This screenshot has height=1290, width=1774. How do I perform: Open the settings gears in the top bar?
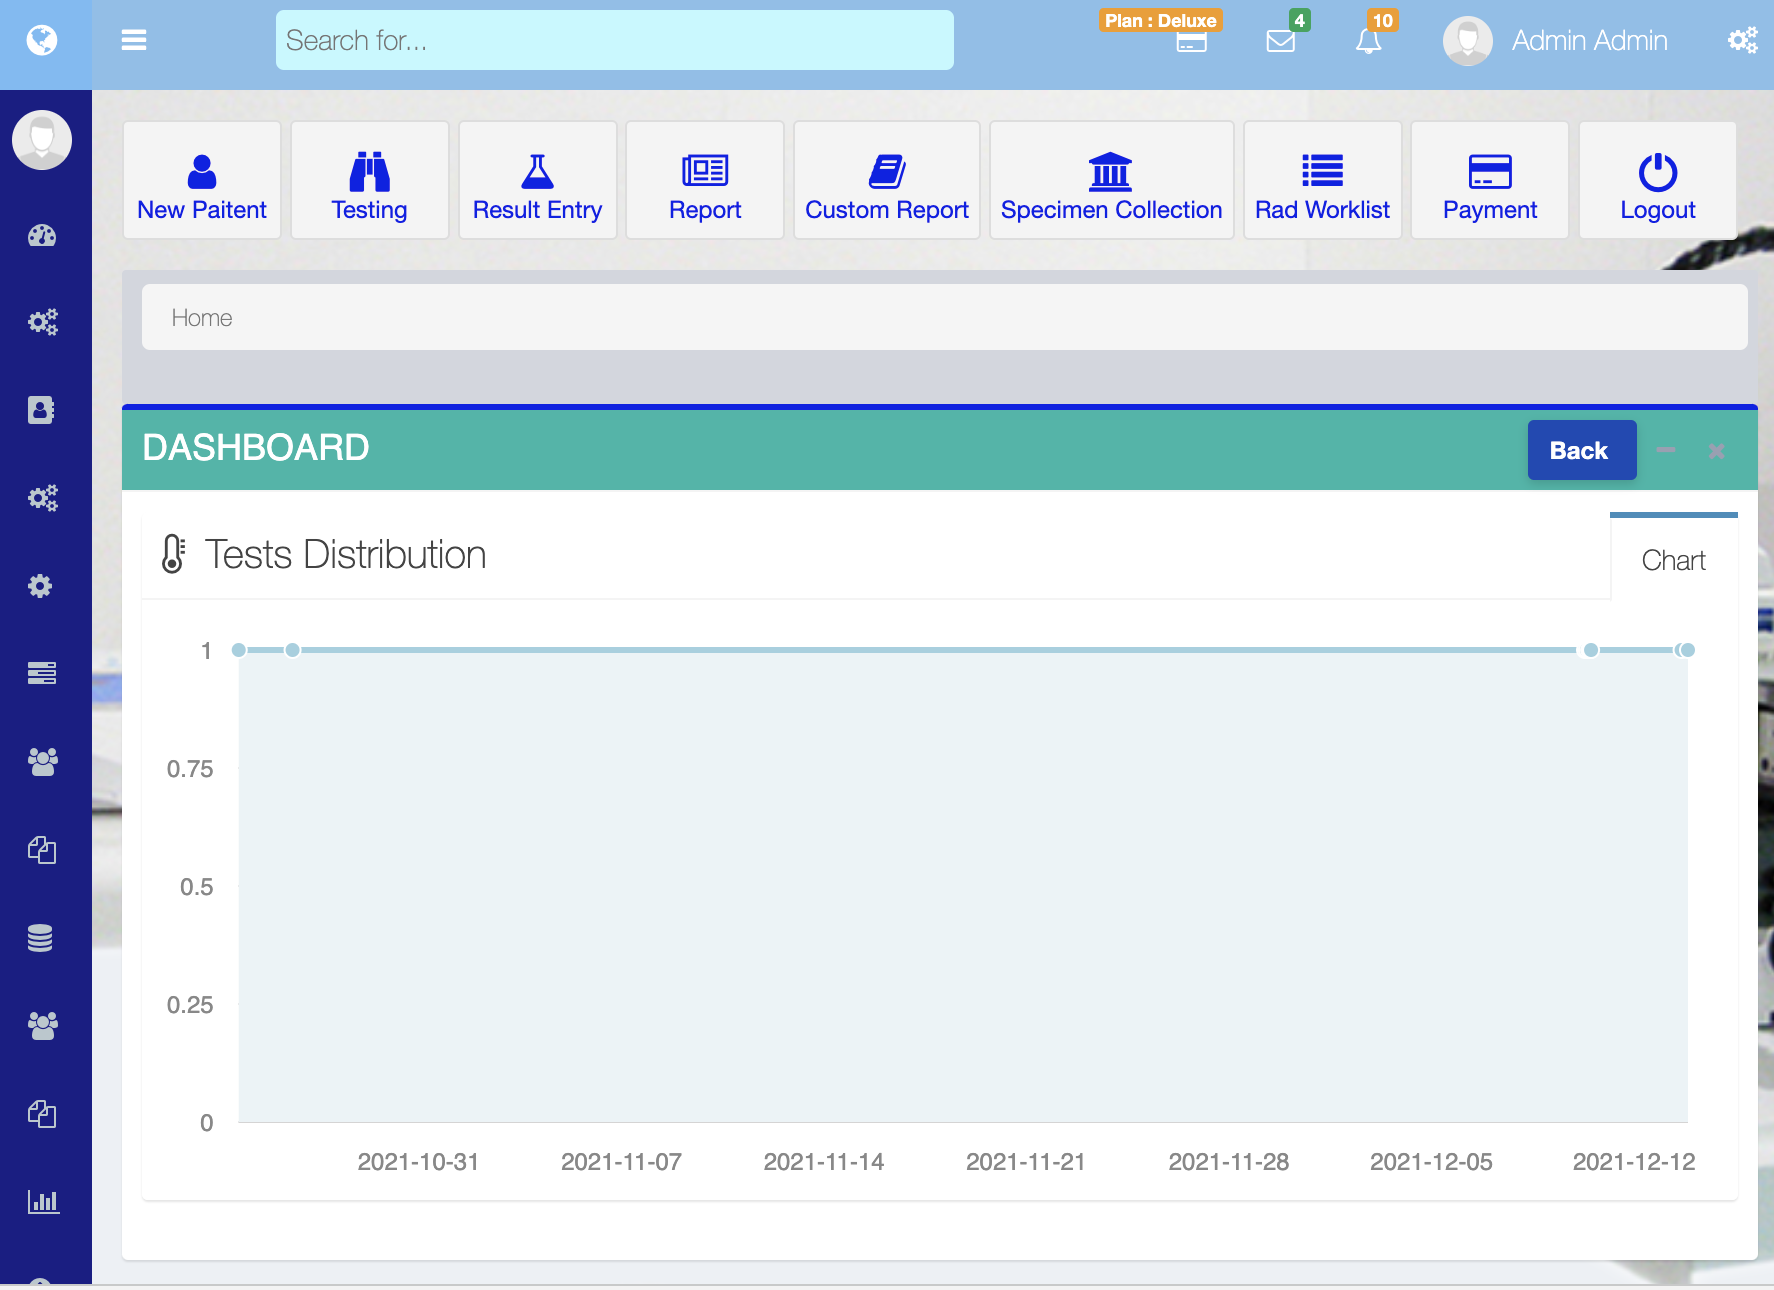point(1742,40)
